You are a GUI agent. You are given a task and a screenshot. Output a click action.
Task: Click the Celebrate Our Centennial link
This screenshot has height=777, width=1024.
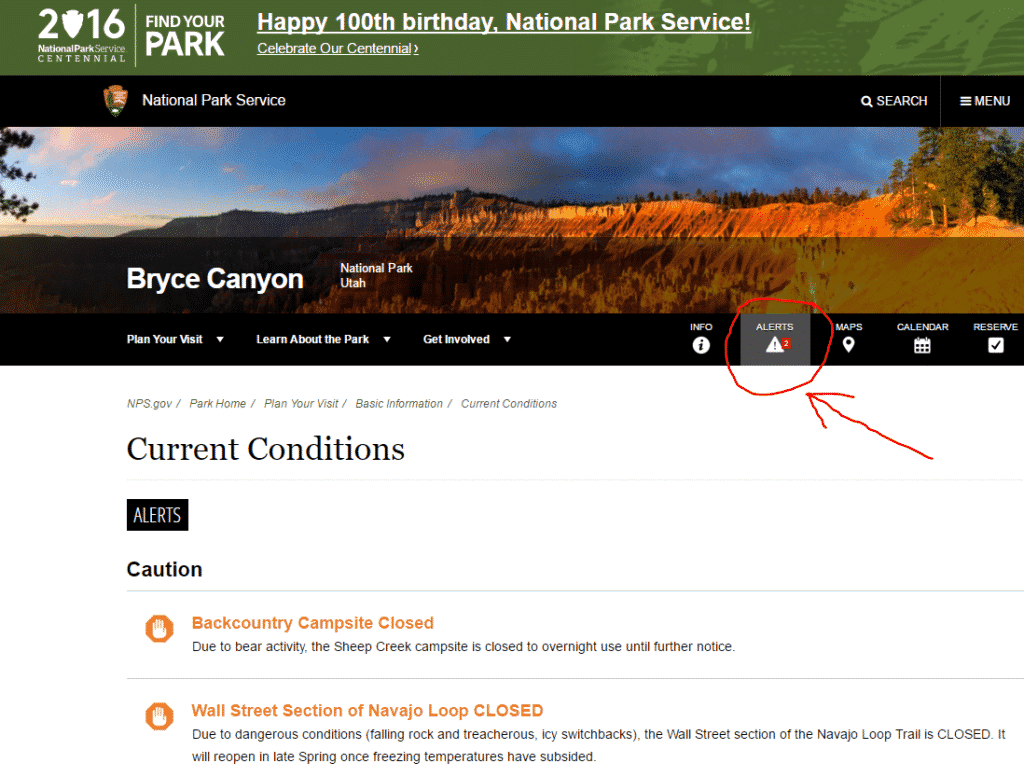[x=338, y=48]
